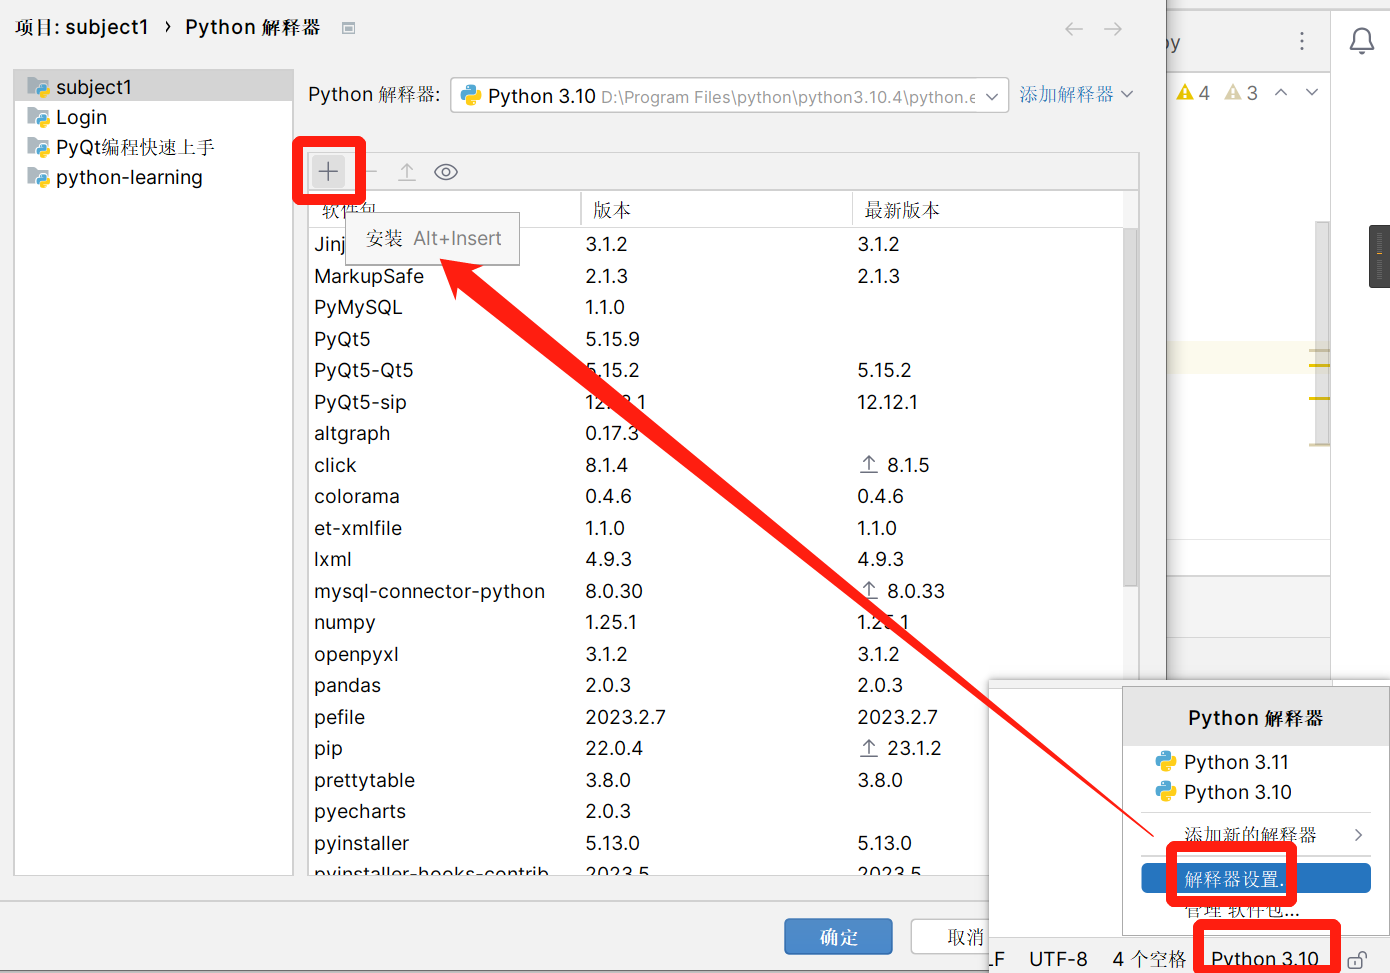Click the upgrade package arrow icon
This screenshot has height=973, width=1390.
[407, 172]
